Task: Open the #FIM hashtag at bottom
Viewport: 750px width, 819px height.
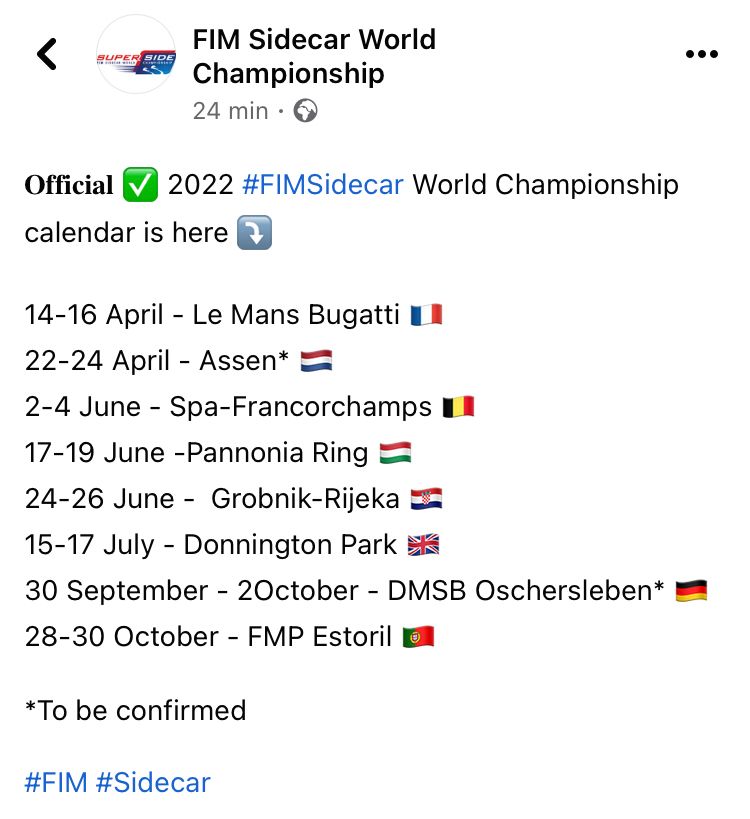Action: [56, 782]
